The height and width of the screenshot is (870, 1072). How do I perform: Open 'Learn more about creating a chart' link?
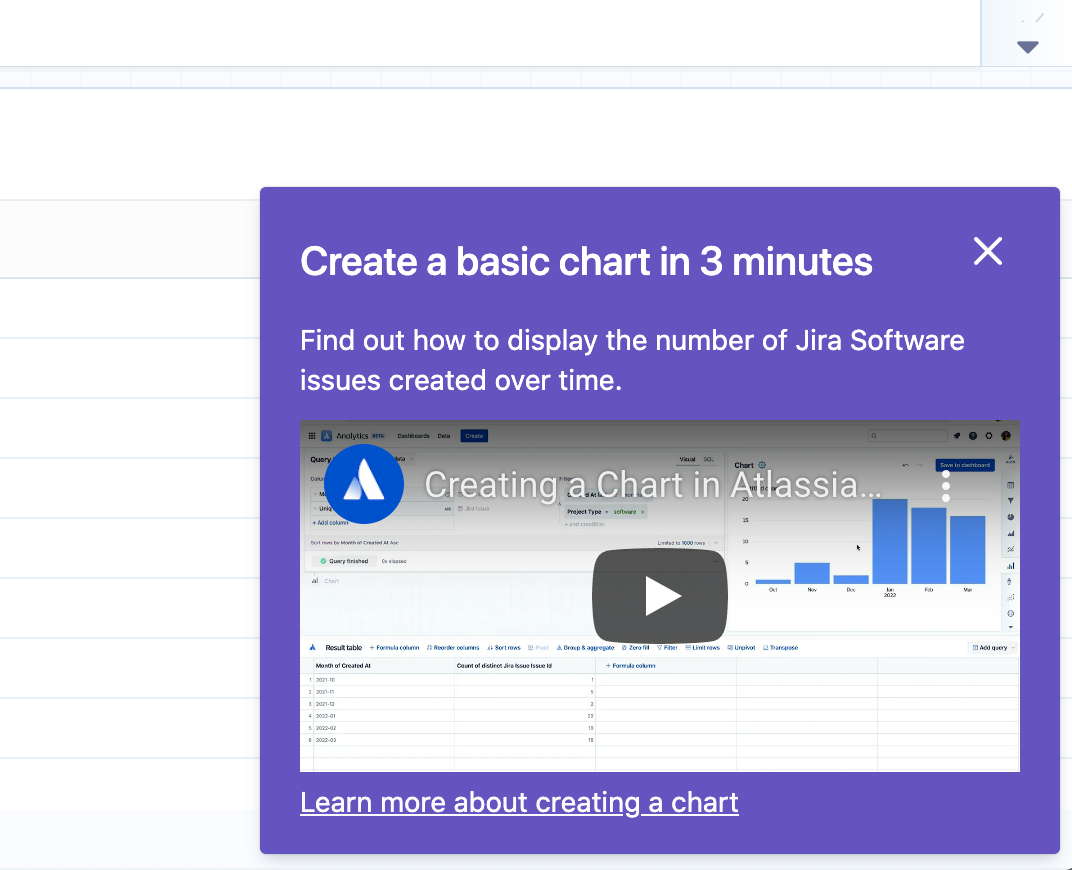click(519, 802)
